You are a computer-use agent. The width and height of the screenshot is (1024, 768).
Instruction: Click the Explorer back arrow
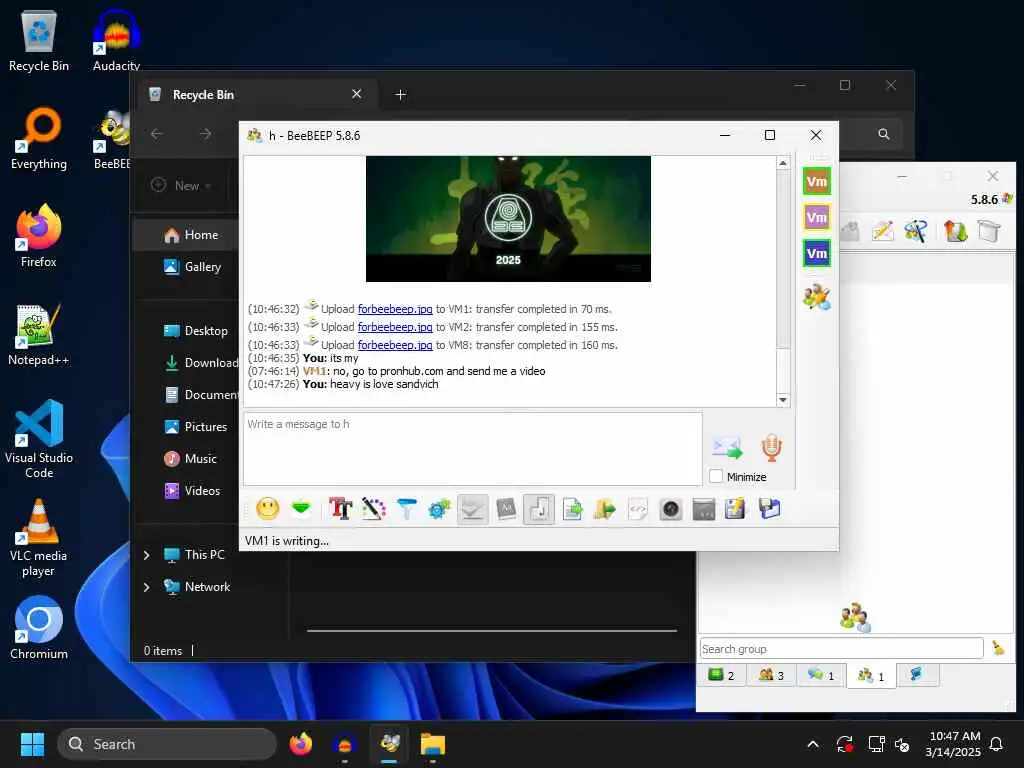pyautogui.click(x=157, y=134)
